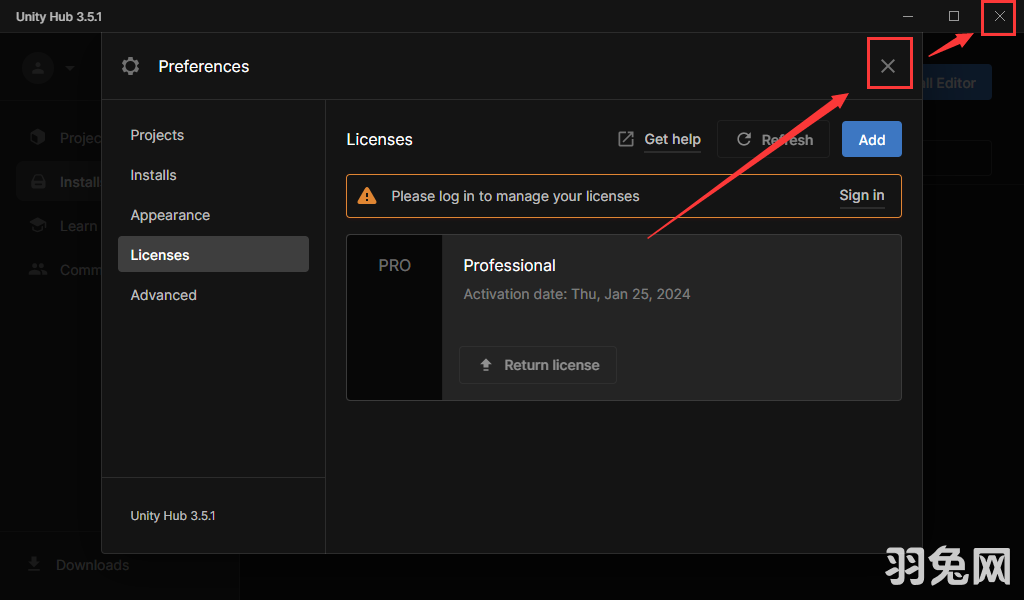Image resolution: width=1024 pixels, height=600 pixels.
Task: Click the account avatar icon at top left
Action: 38,68
